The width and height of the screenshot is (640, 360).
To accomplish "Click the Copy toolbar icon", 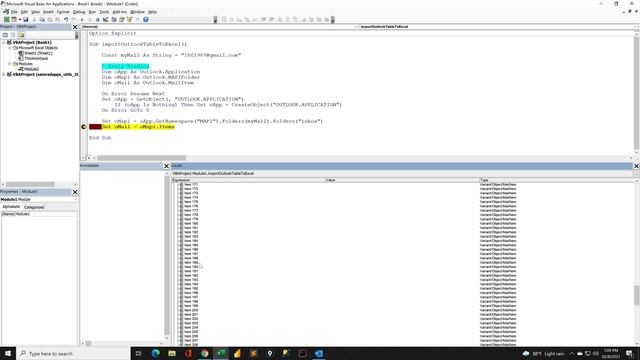I will pos(42,20).
